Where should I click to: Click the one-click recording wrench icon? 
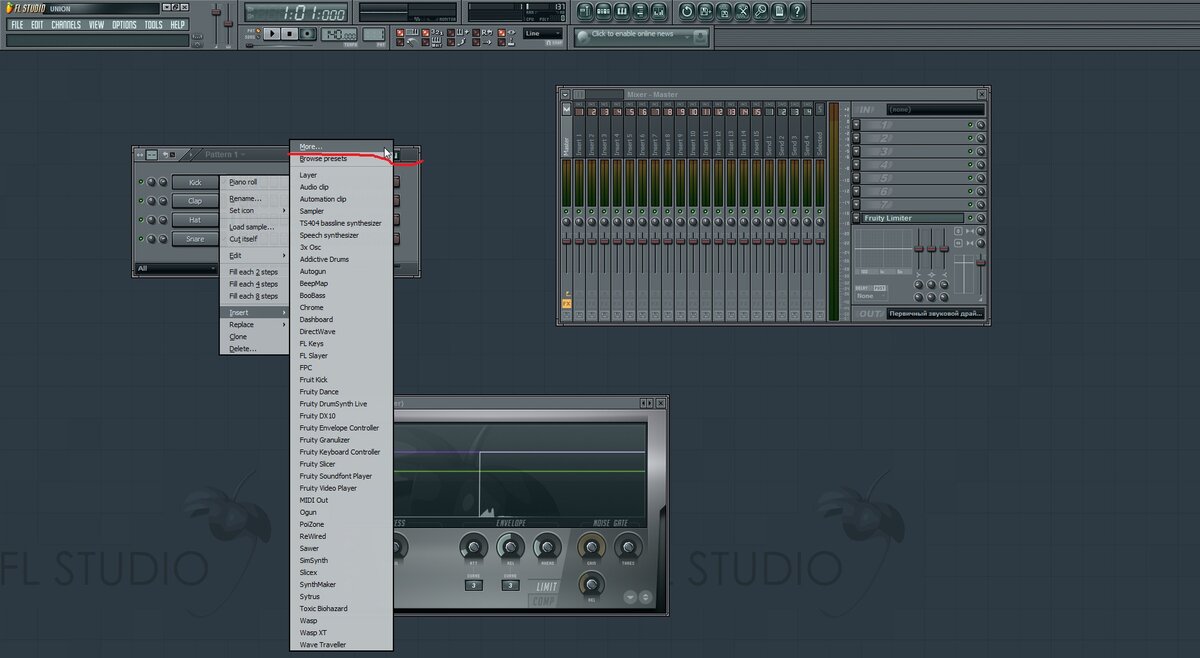coord(760,11)
